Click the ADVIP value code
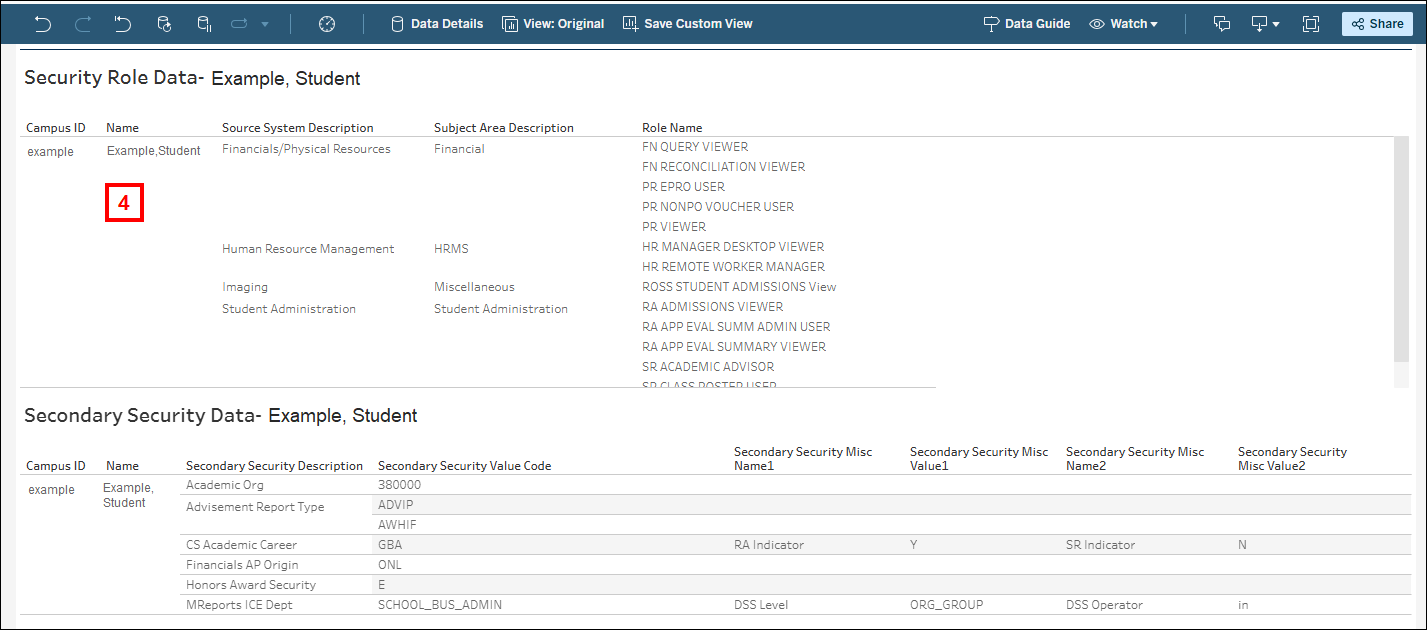 coord(396,505)
